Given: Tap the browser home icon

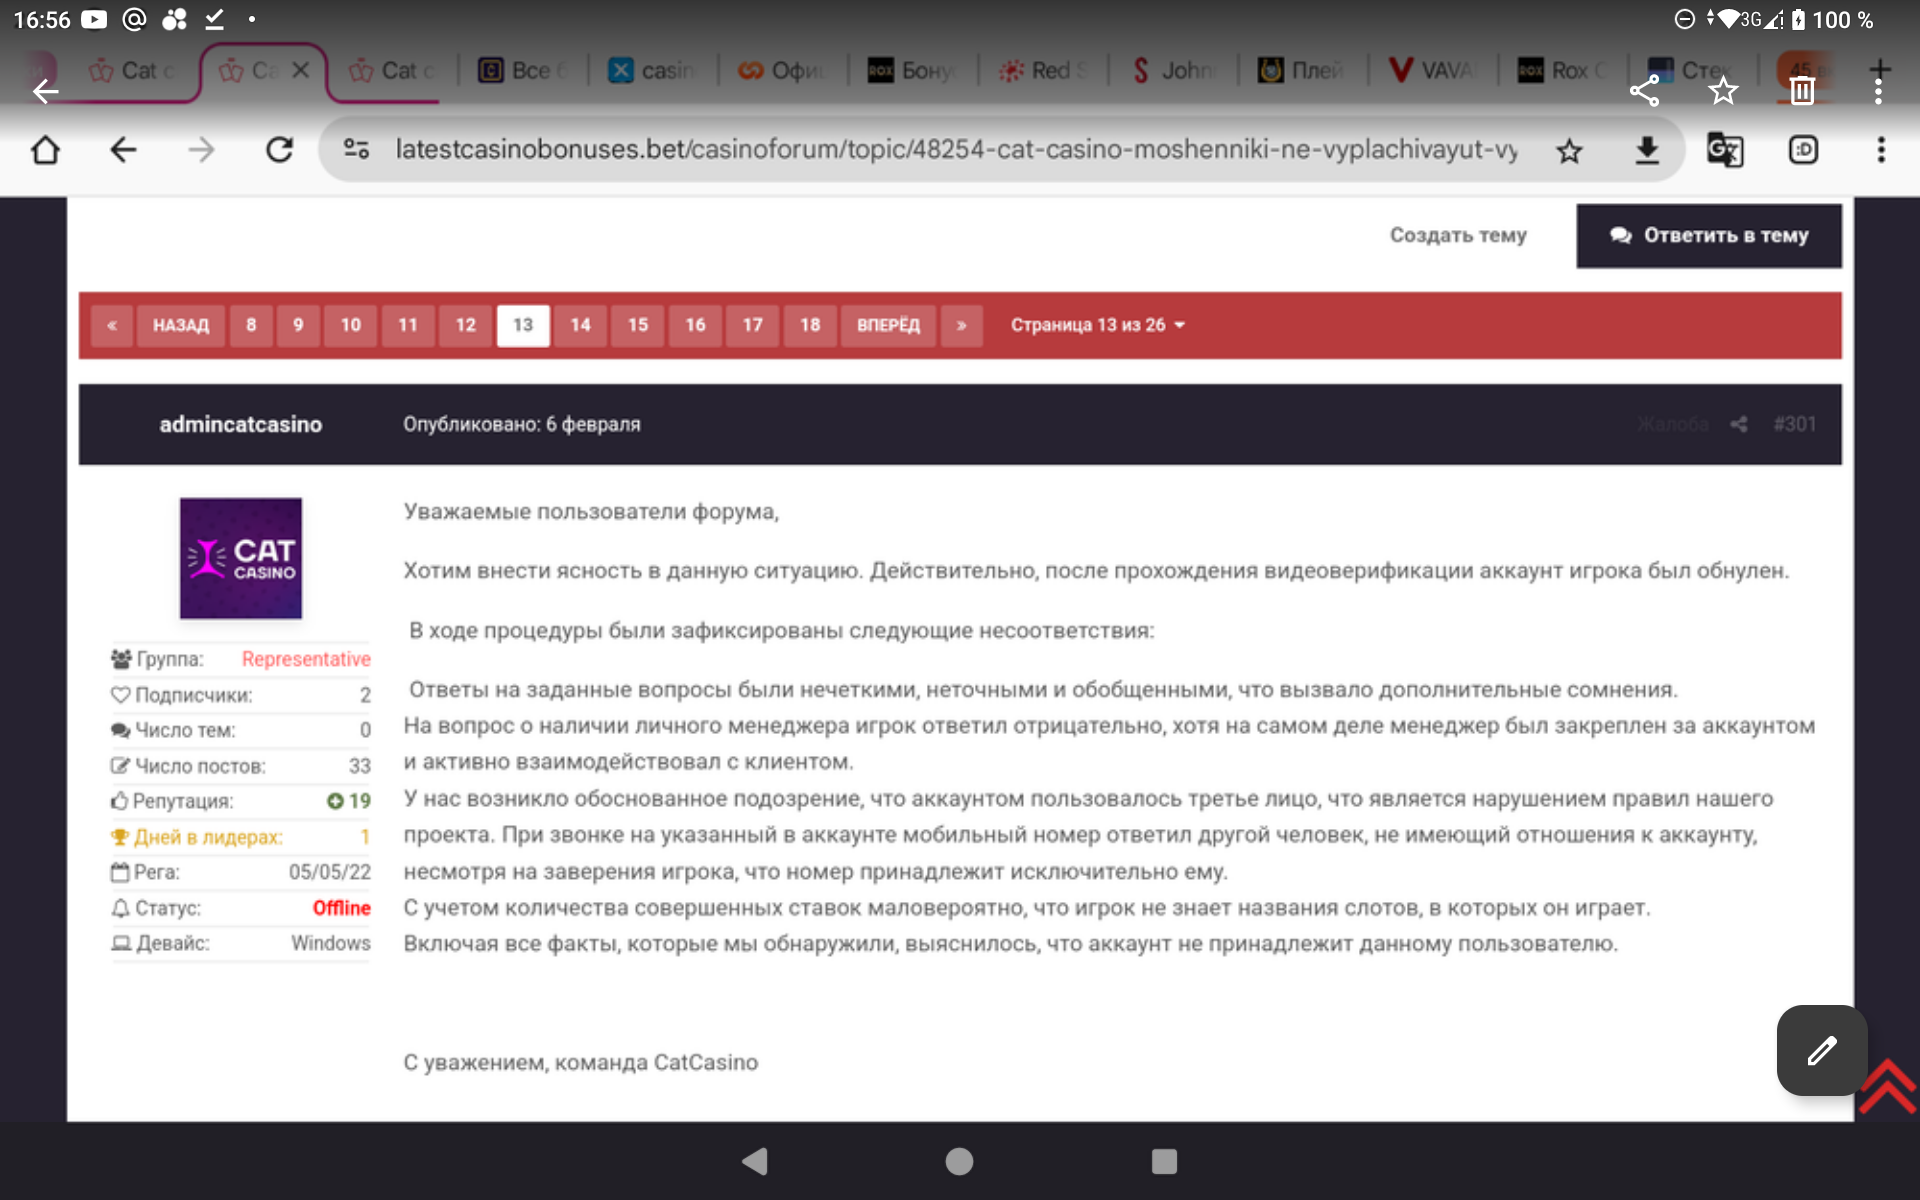Looking at the screenshot, I should pyautogui.click(x=46, y=150).
